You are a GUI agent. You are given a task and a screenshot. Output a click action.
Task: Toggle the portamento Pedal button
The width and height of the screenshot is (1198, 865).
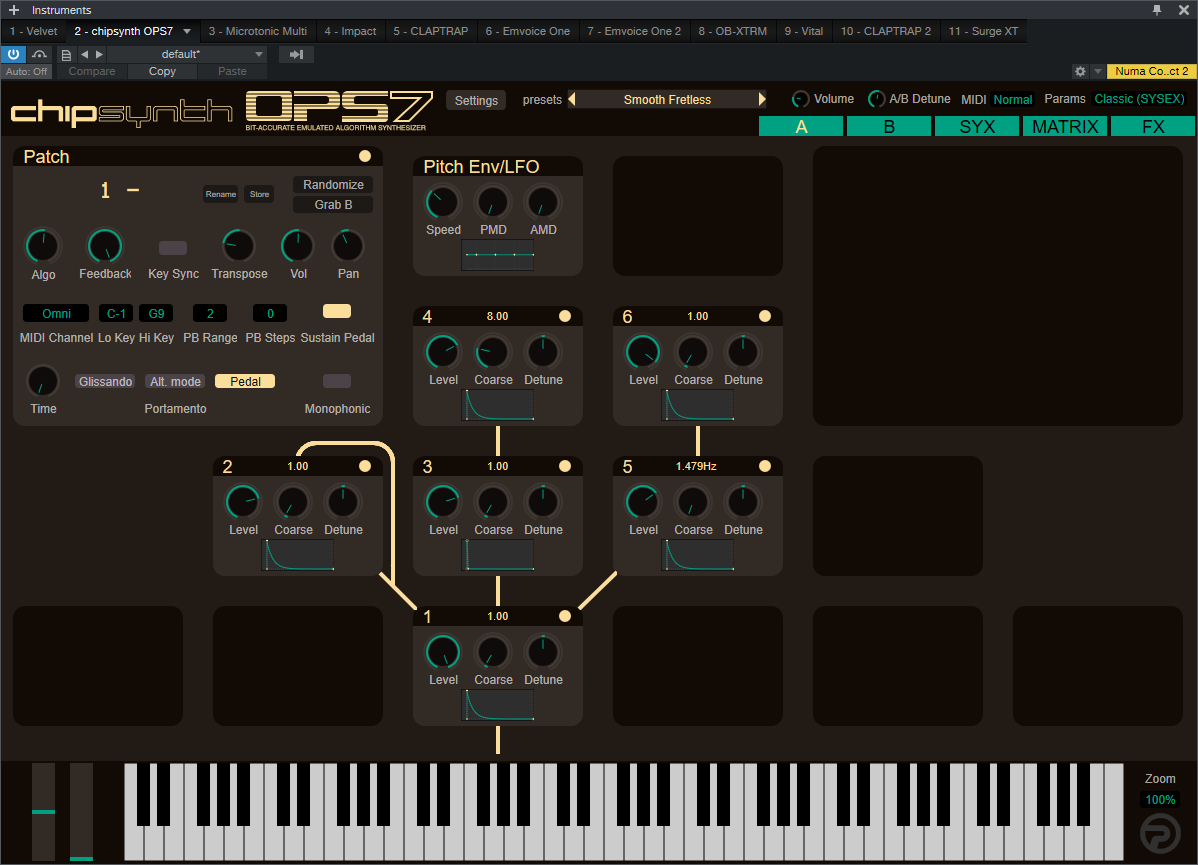(245, 381)
